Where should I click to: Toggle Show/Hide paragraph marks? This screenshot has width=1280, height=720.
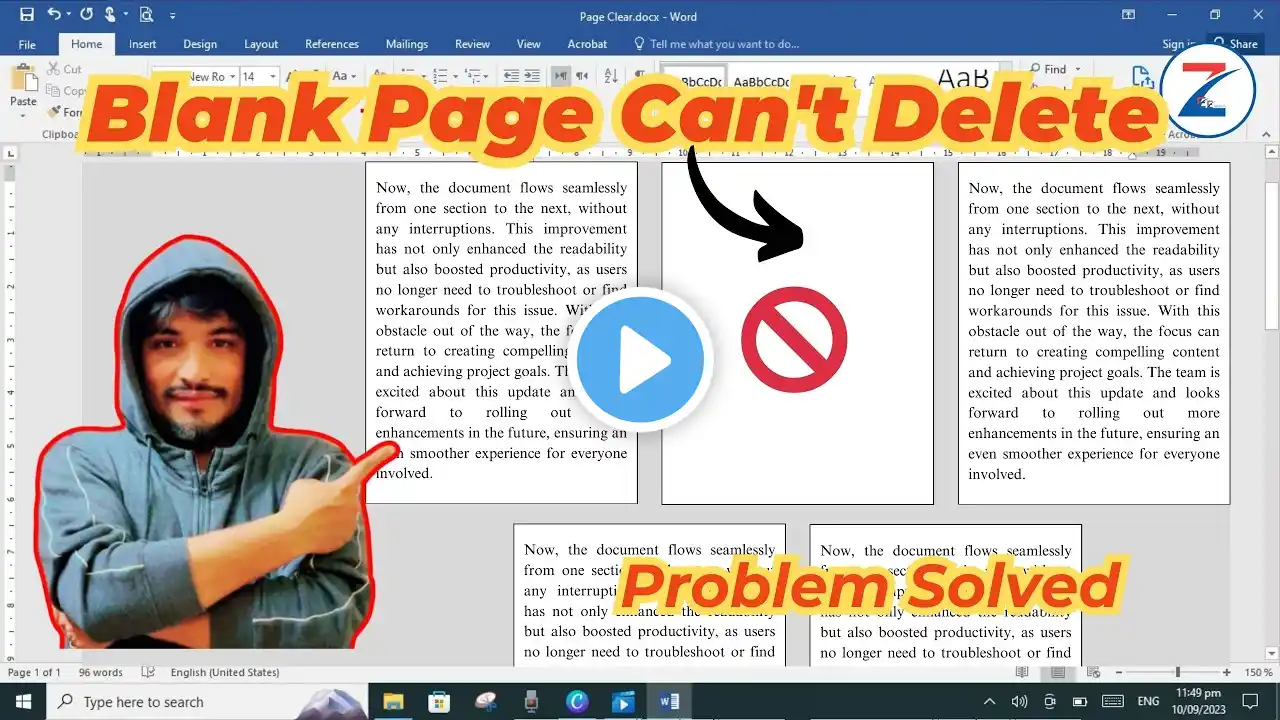[639, 76]
